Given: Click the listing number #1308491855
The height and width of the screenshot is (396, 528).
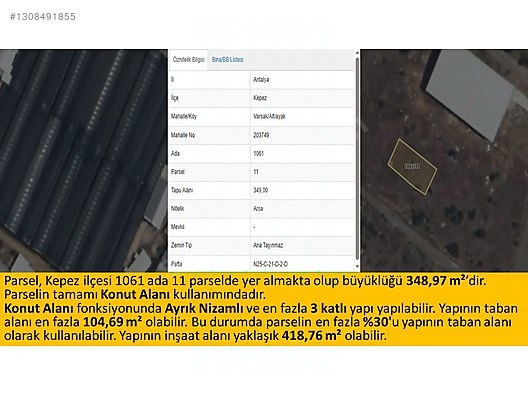Looking at the screenshot, I should tap(43, 16).
